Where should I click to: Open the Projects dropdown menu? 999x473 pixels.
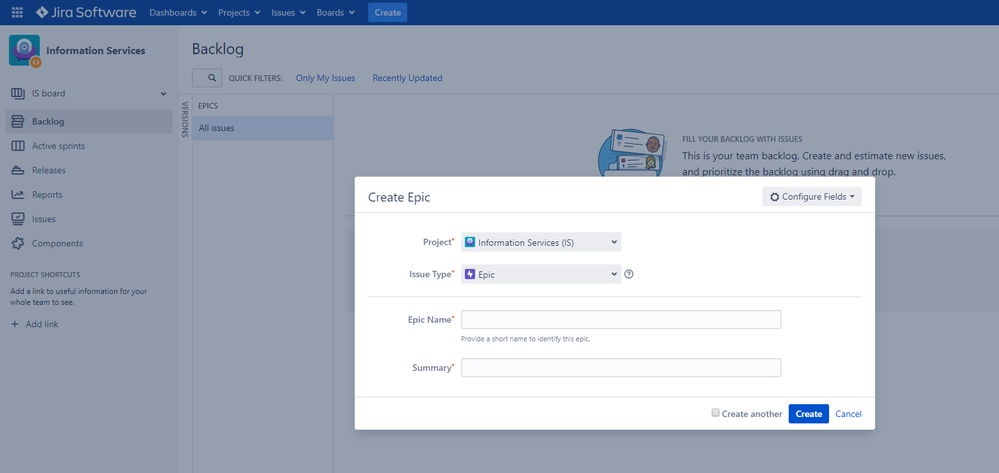click(239, 12)
